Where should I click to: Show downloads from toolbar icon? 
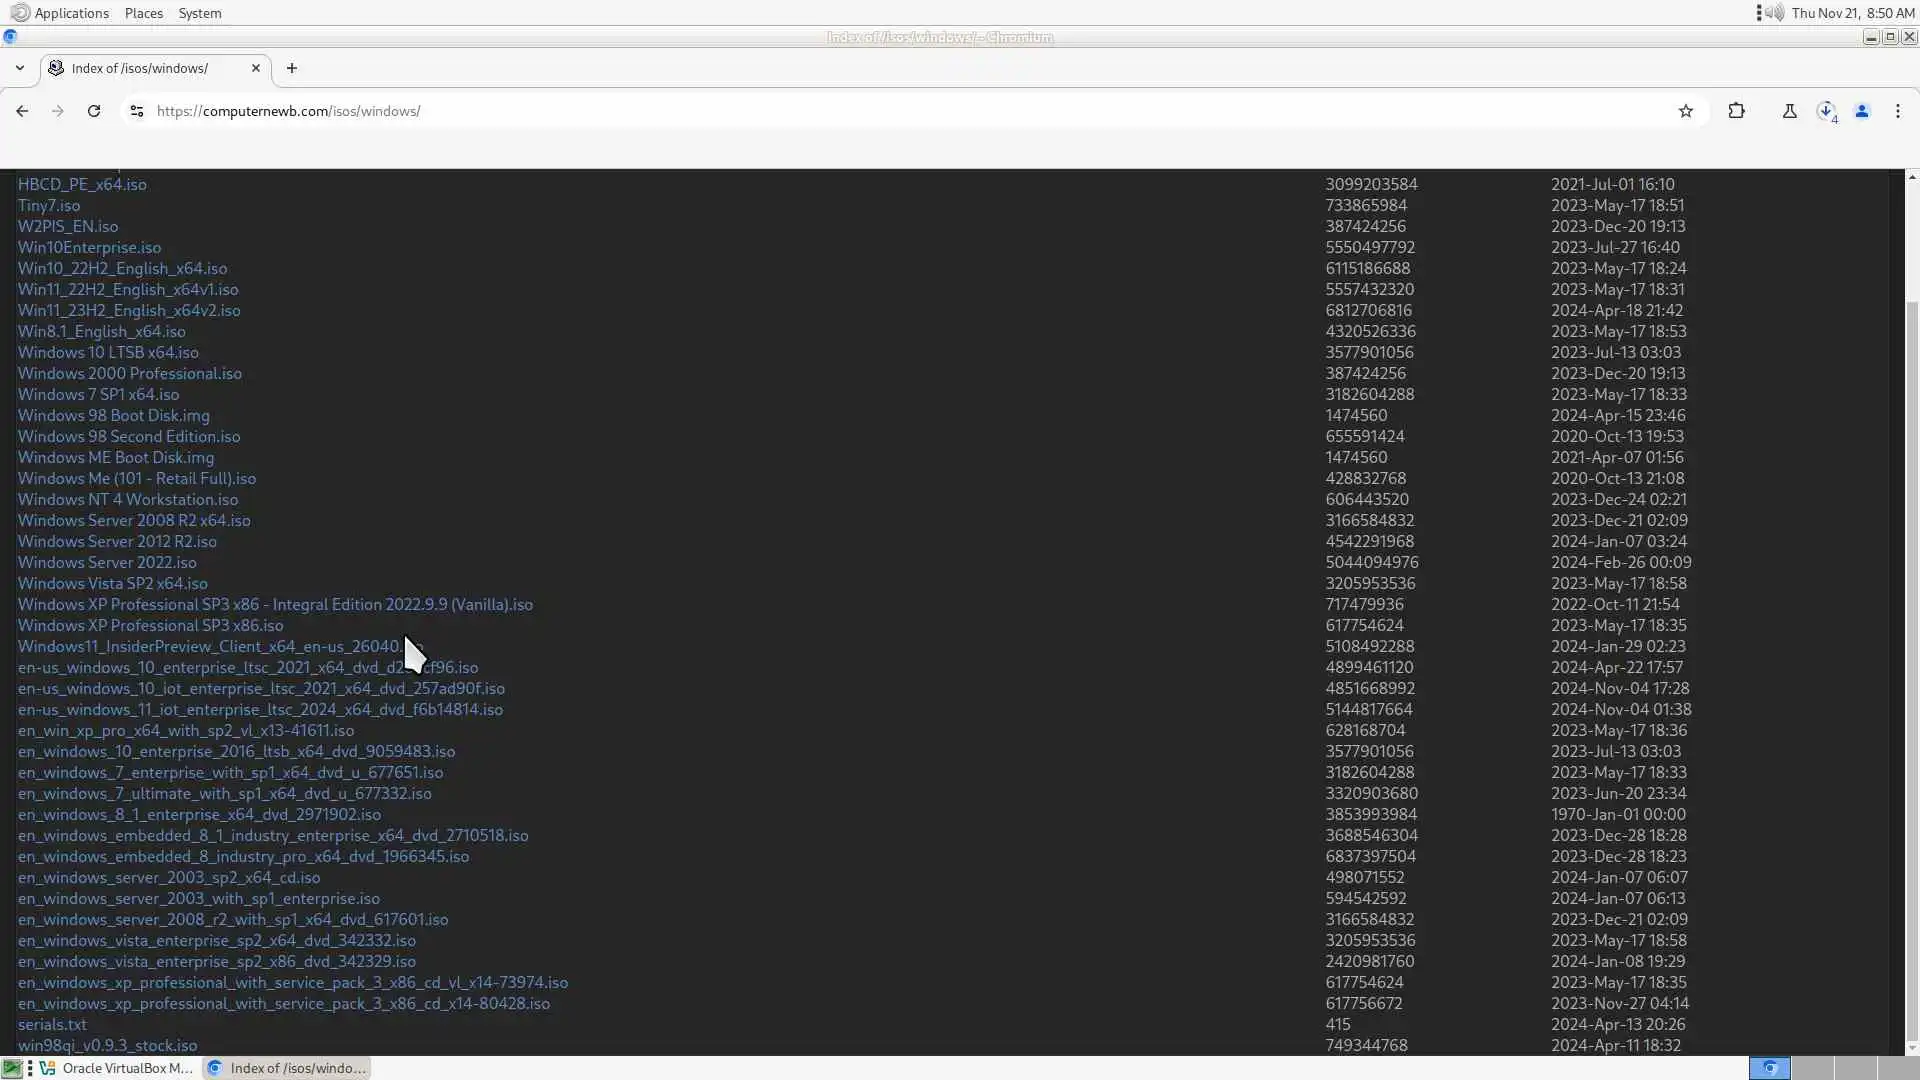[1826, 111]
